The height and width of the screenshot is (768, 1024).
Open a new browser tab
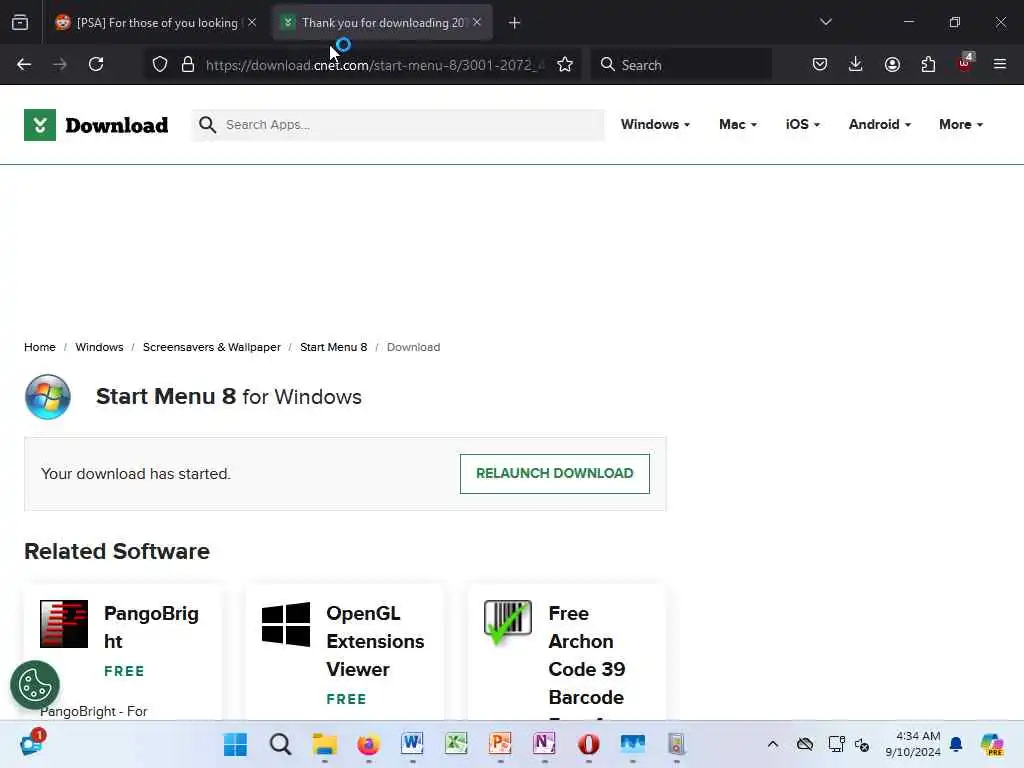tap(514, 23)
